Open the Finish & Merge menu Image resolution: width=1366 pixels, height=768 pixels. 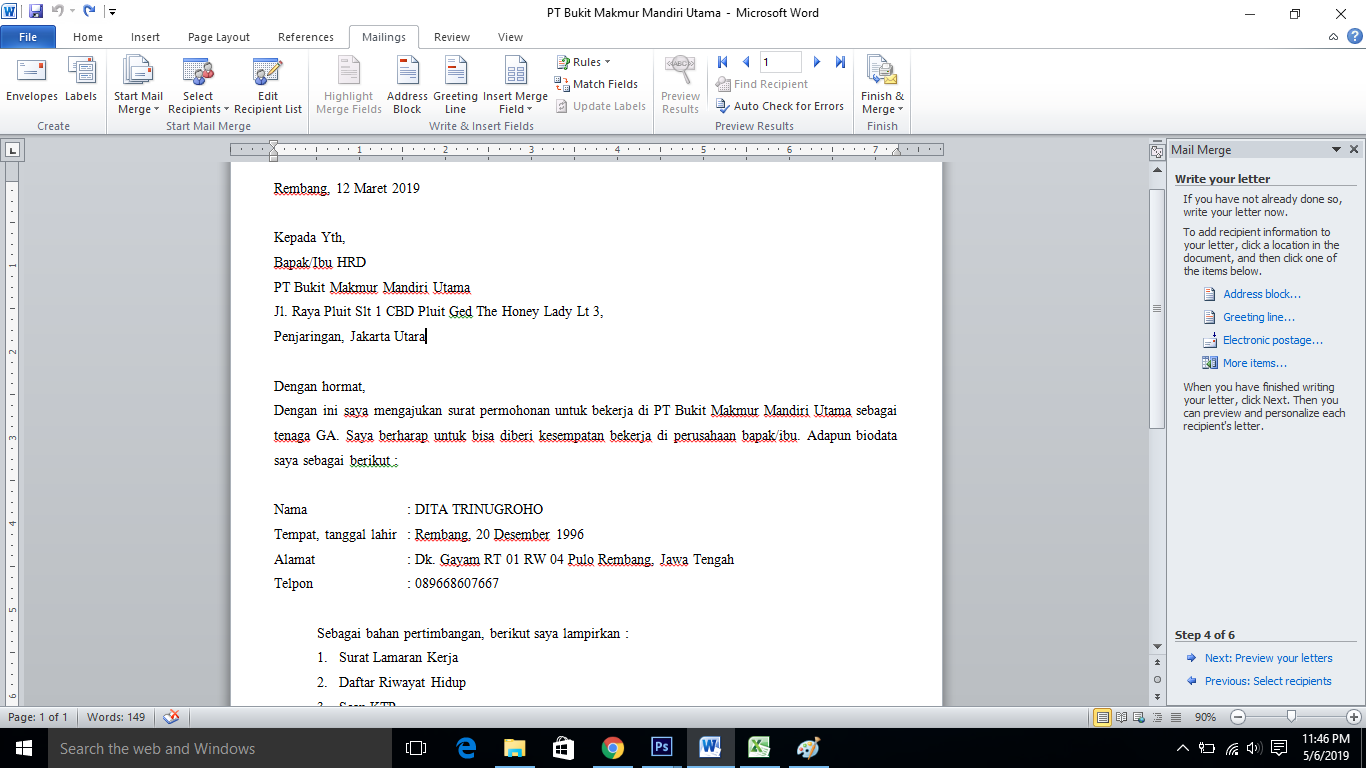point(881,84)
